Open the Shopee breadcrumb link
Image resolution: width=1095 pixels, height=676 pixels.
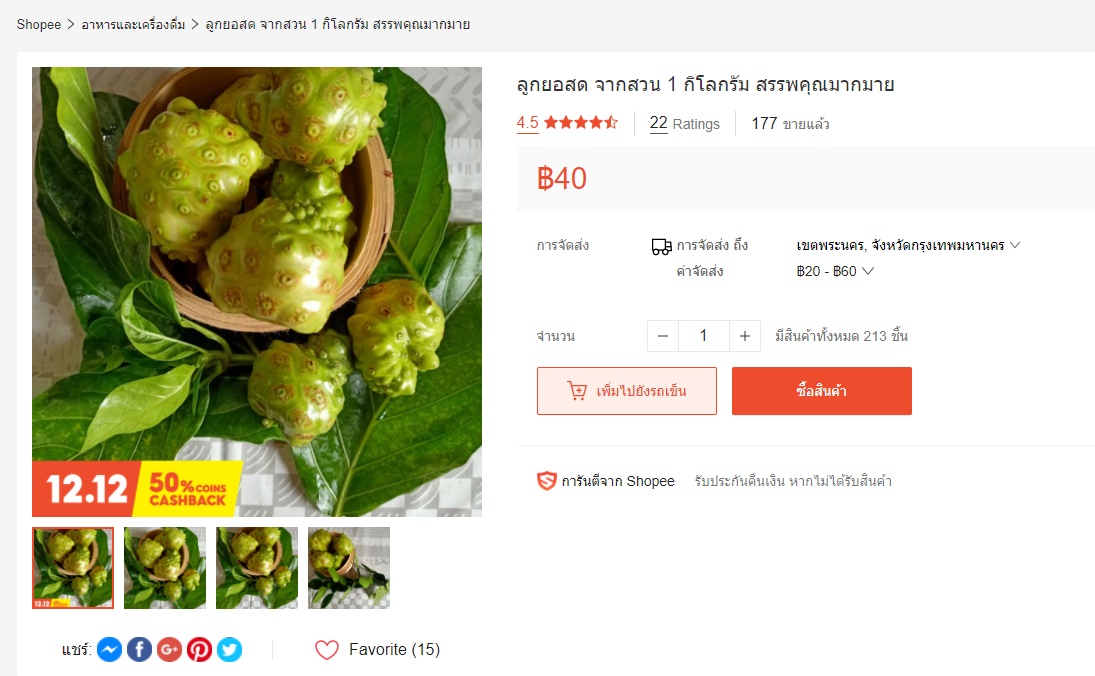[x=39, y=24]
